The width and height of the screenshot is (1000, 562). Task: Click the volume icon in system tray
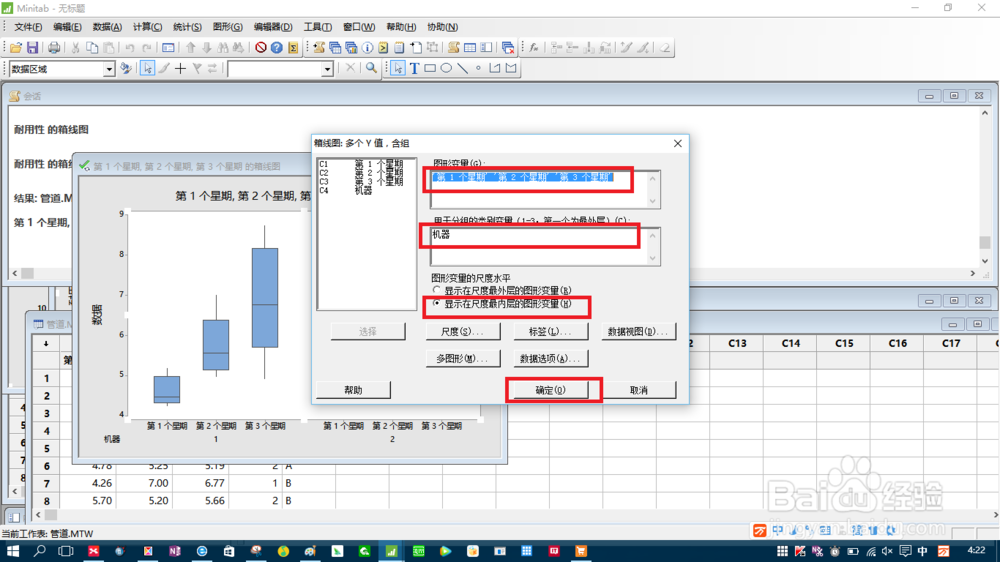pos(887,551)
